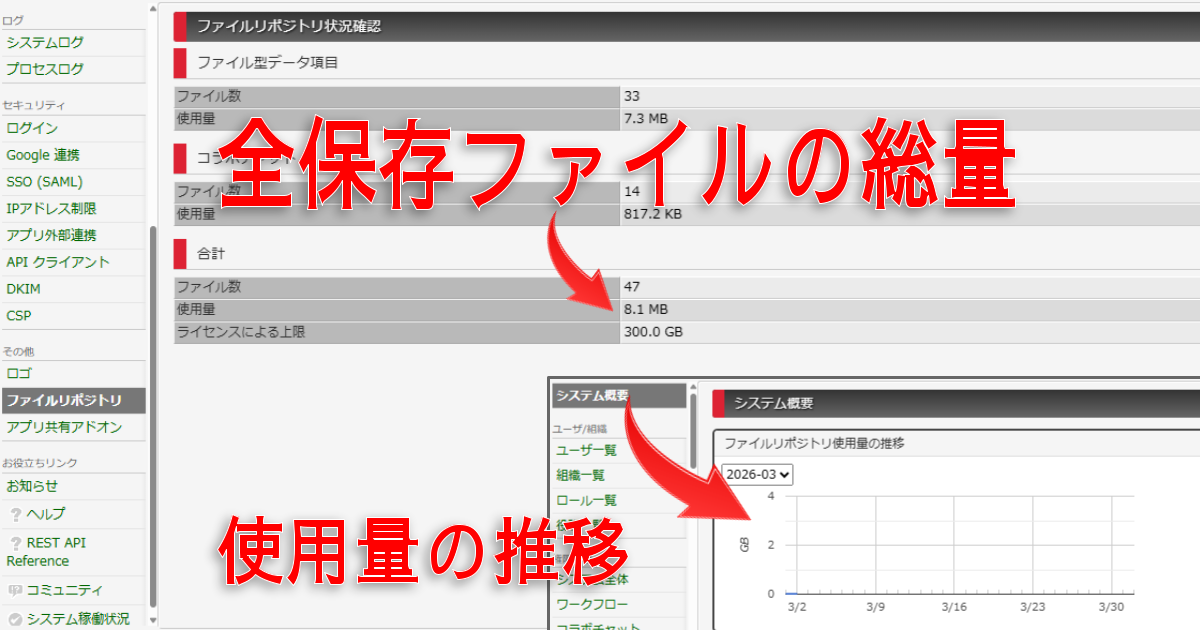This screenshot has width=1200, height=630.
Task: Click the 3/30 label on chart axis
Action: coord(1111,607)
